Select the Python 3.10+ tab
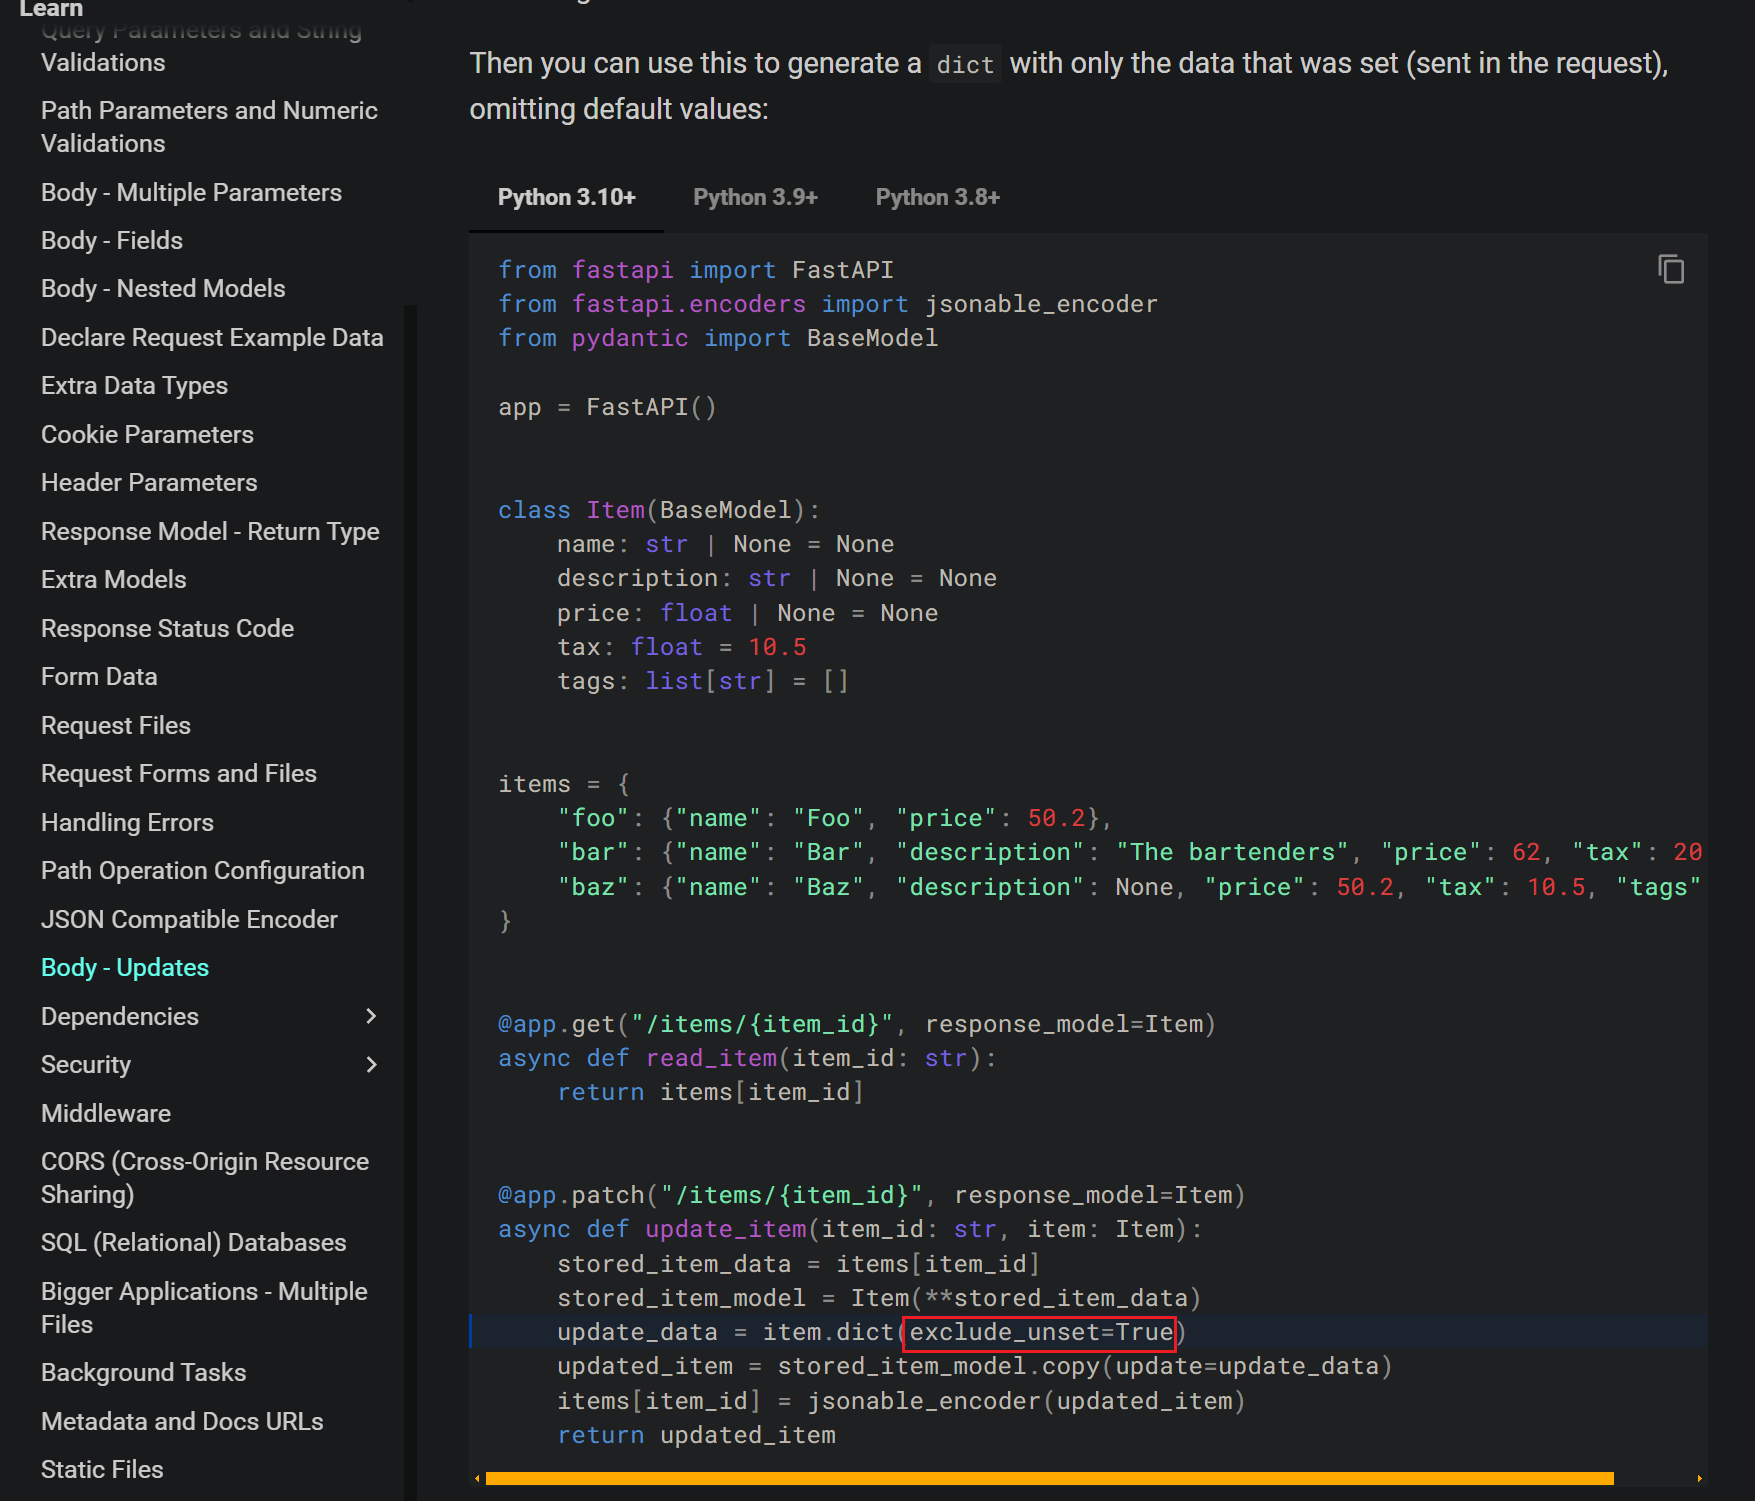 coord(566,197)
